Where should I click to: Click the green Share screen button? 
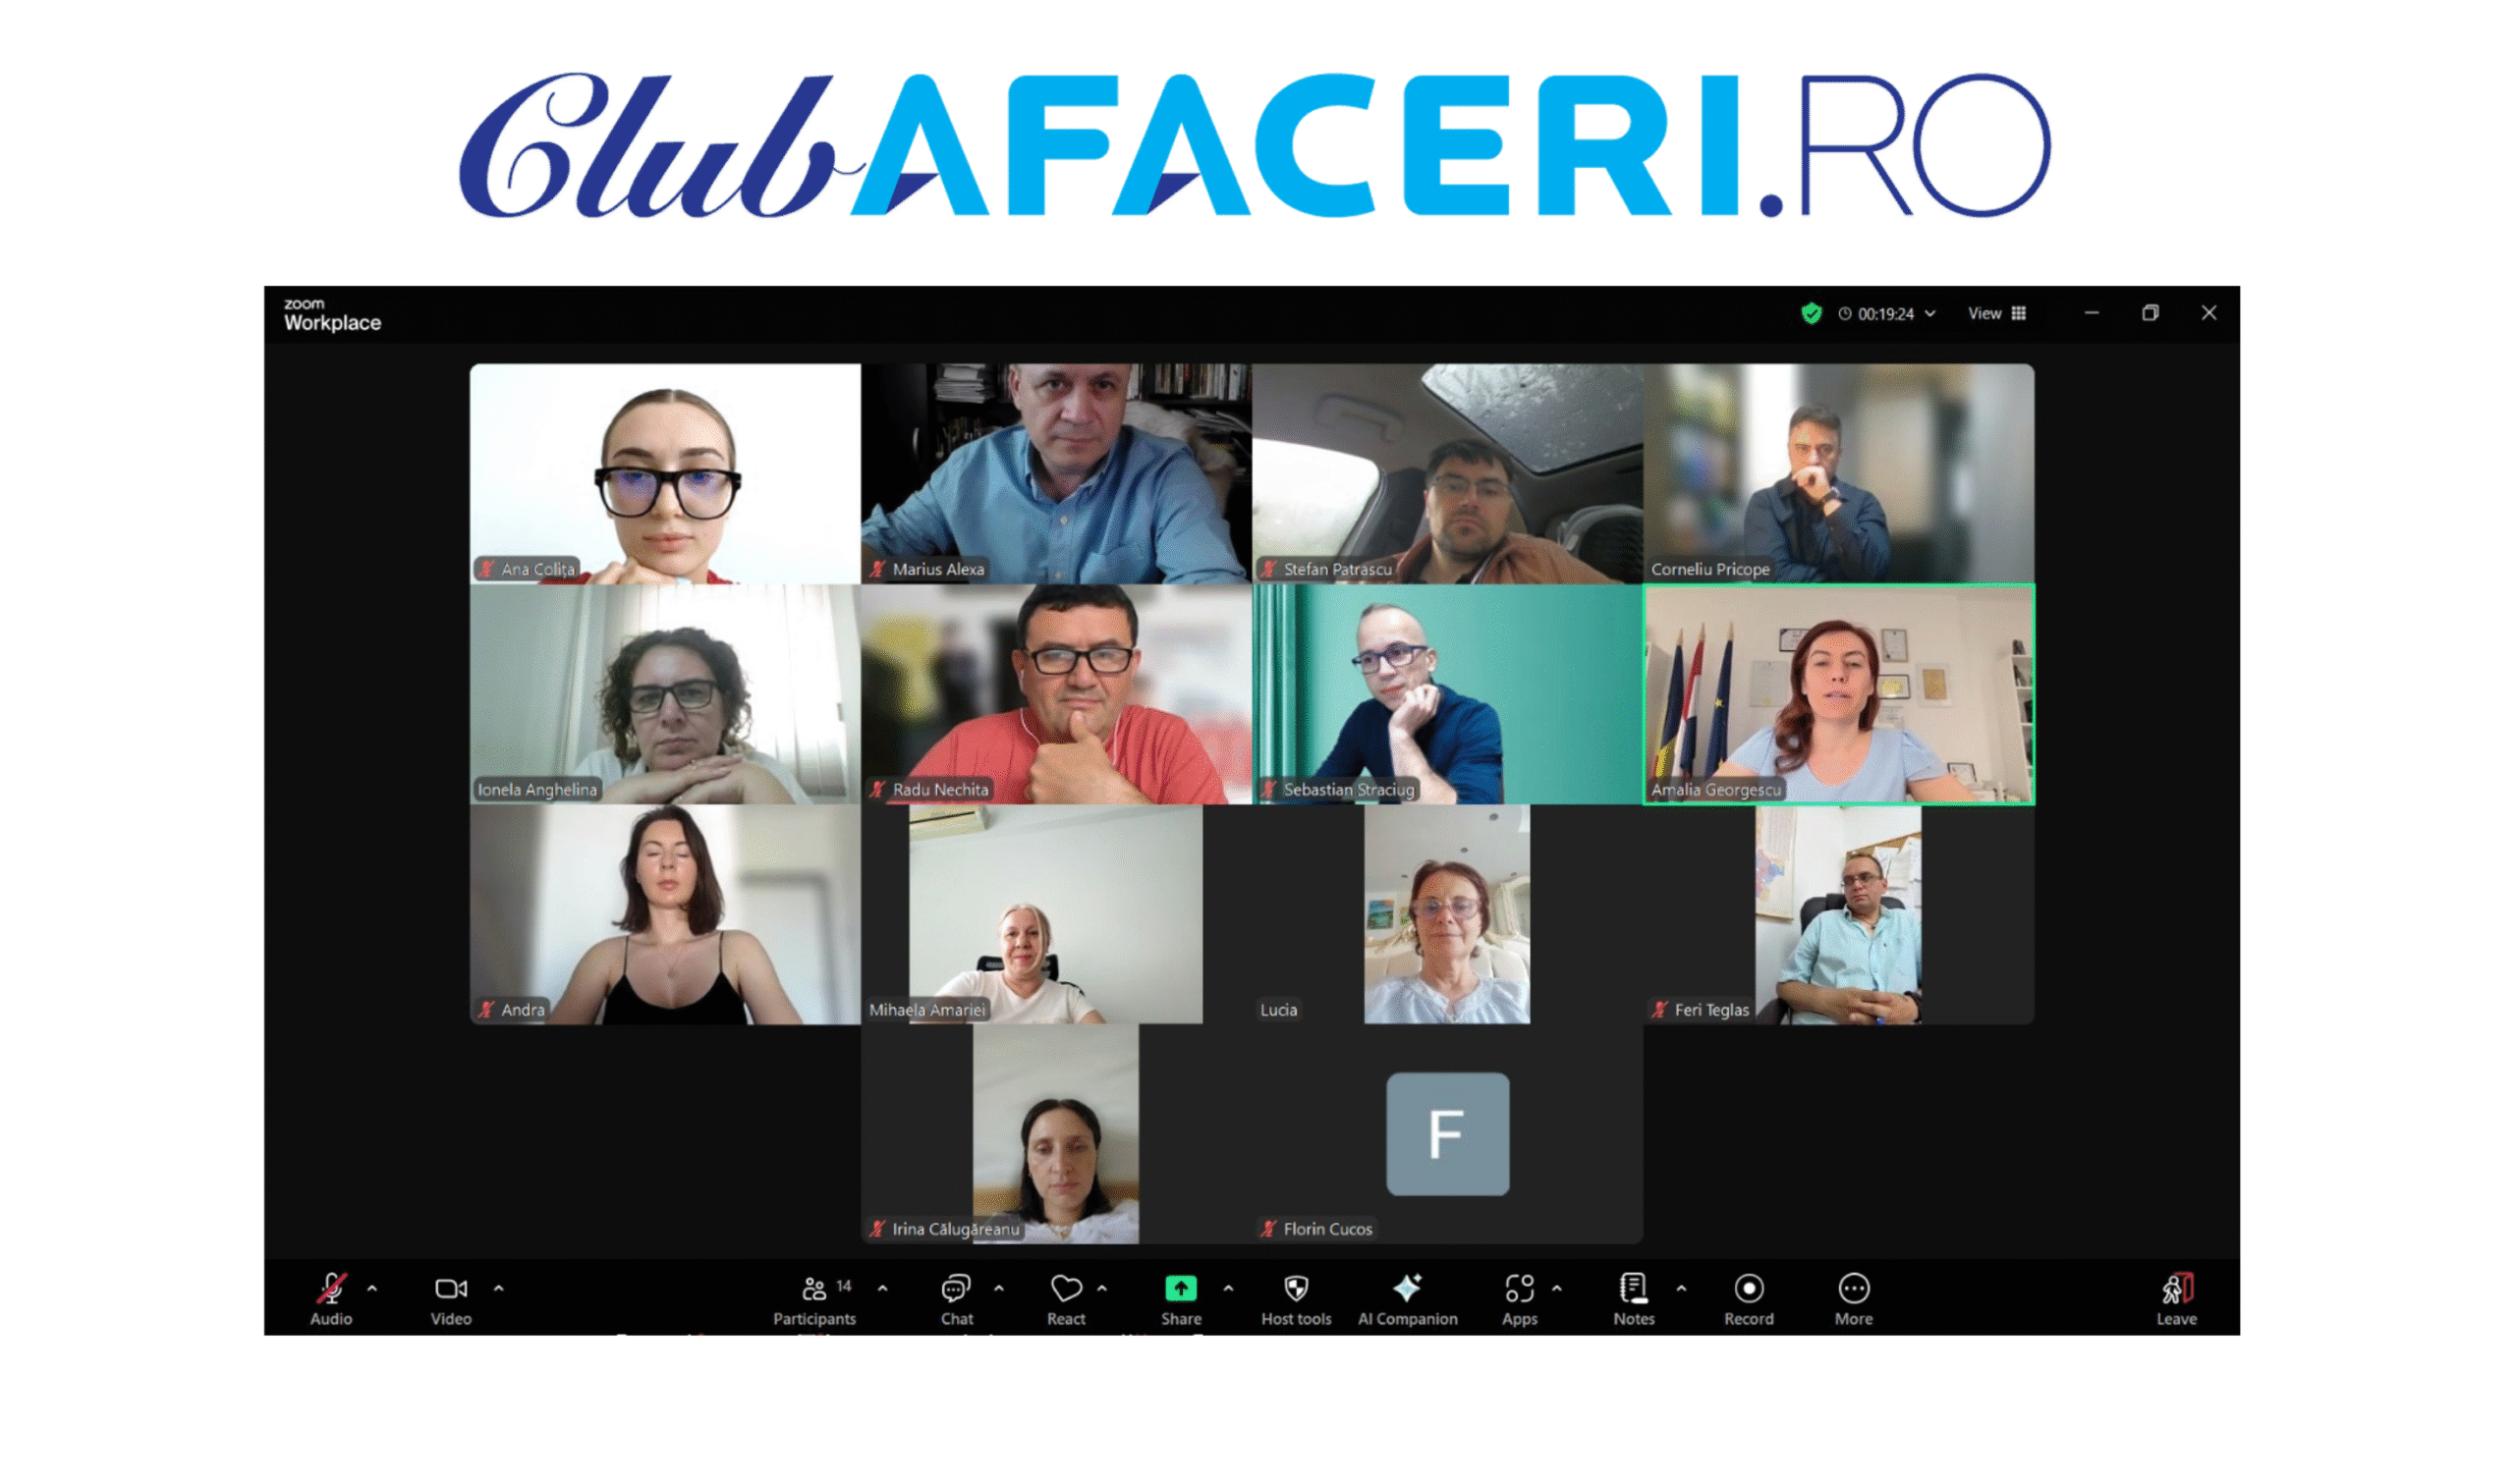(x=1181, y=1289)
